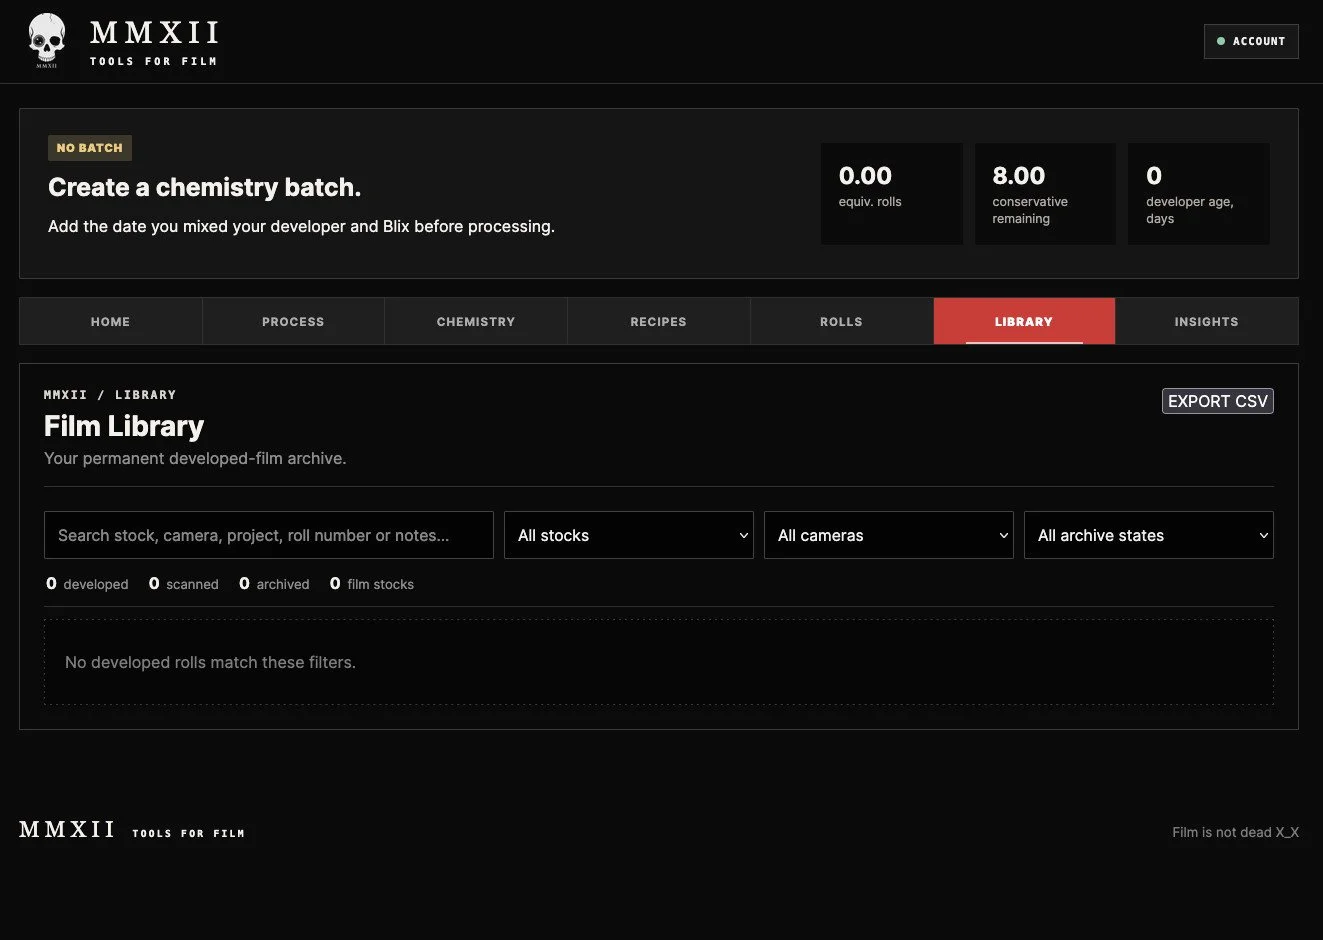1323x940 pixels.
Task: Click the 'Film Library' heading
Action: click(x=124, y=426)
